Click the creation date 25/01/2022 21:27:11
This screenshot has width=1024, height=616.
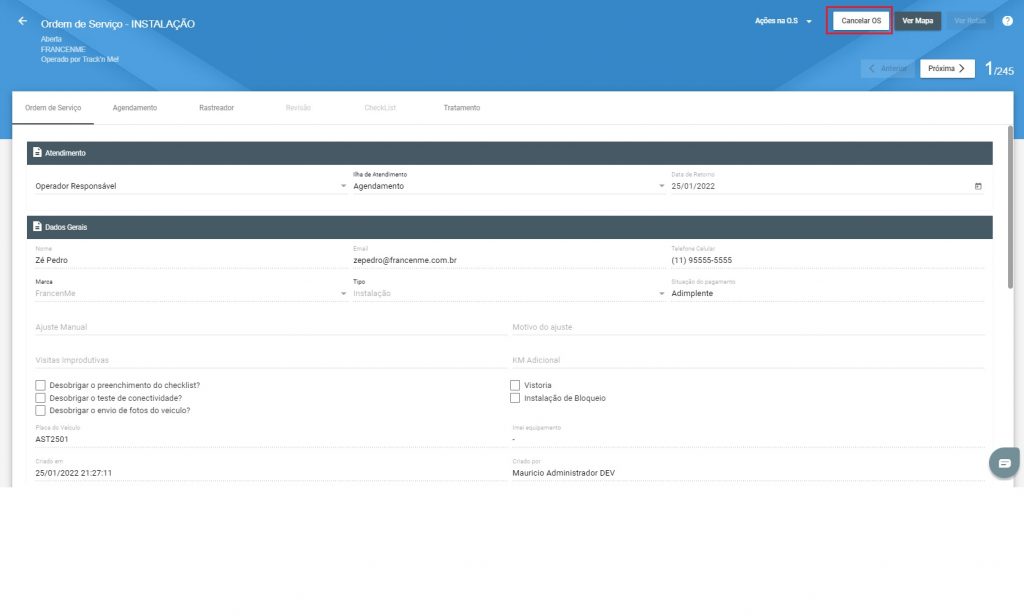click(x=73, y=473)
